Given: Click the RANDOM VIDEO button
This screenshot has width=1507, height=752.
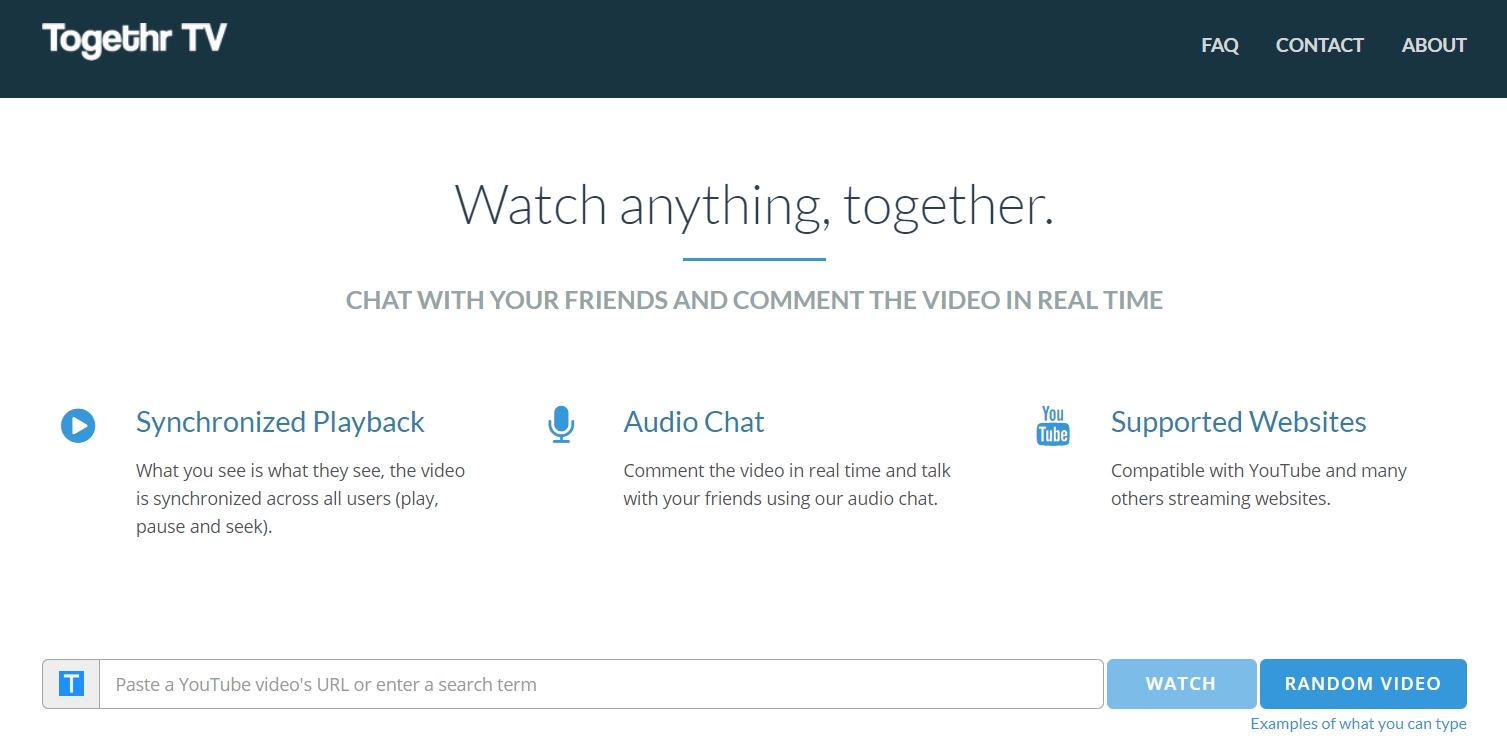Looking at the screenshot, I should [1363, 684].
